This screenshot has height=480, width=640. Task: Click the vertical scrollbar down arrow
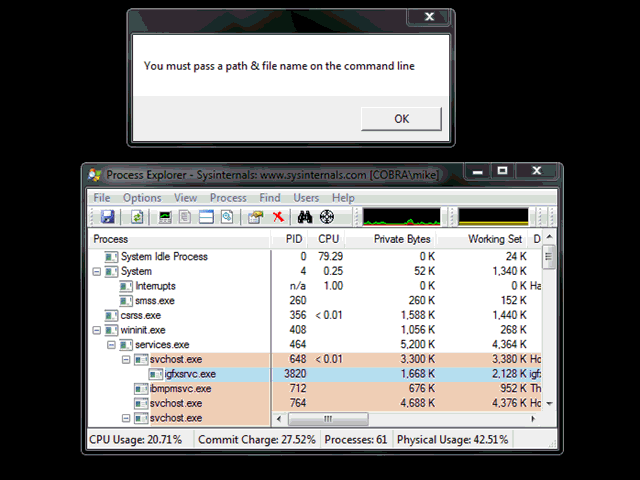pyautogui.click(x=549, y=404)
